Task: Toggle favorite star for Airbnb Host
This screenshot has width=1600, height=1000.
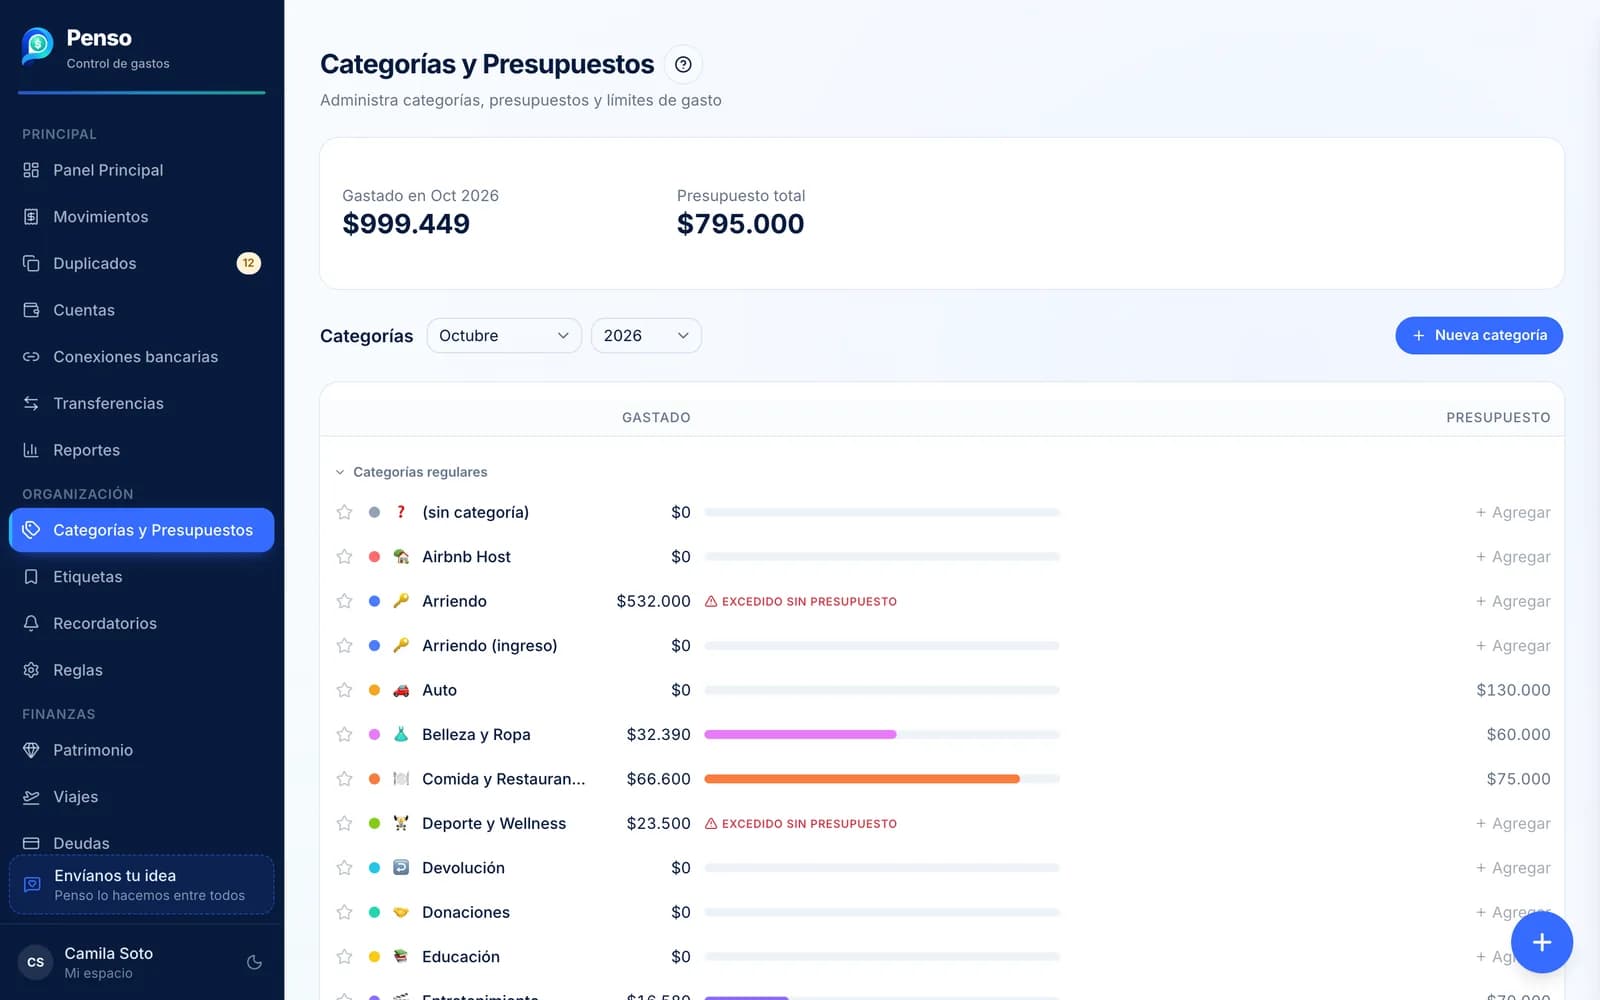Action: [x=344, y=556]
